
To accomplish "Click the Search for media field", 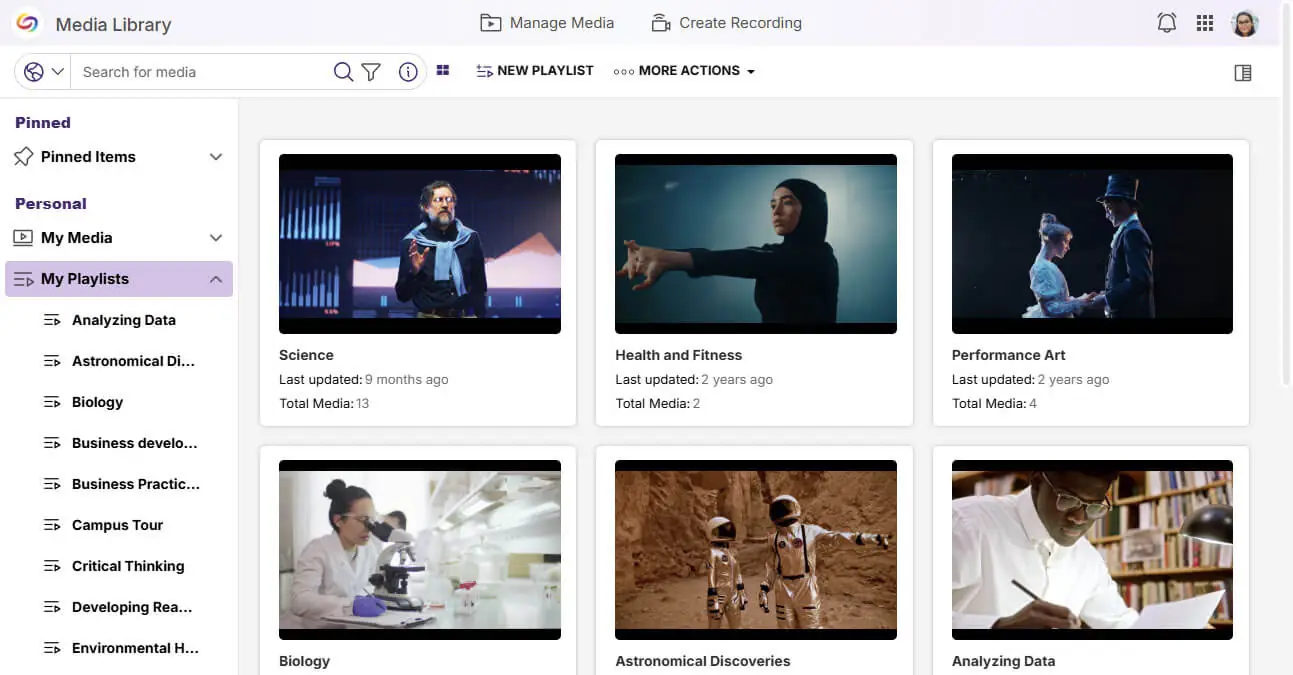I will pyautogui.click(x=200, y=72).
